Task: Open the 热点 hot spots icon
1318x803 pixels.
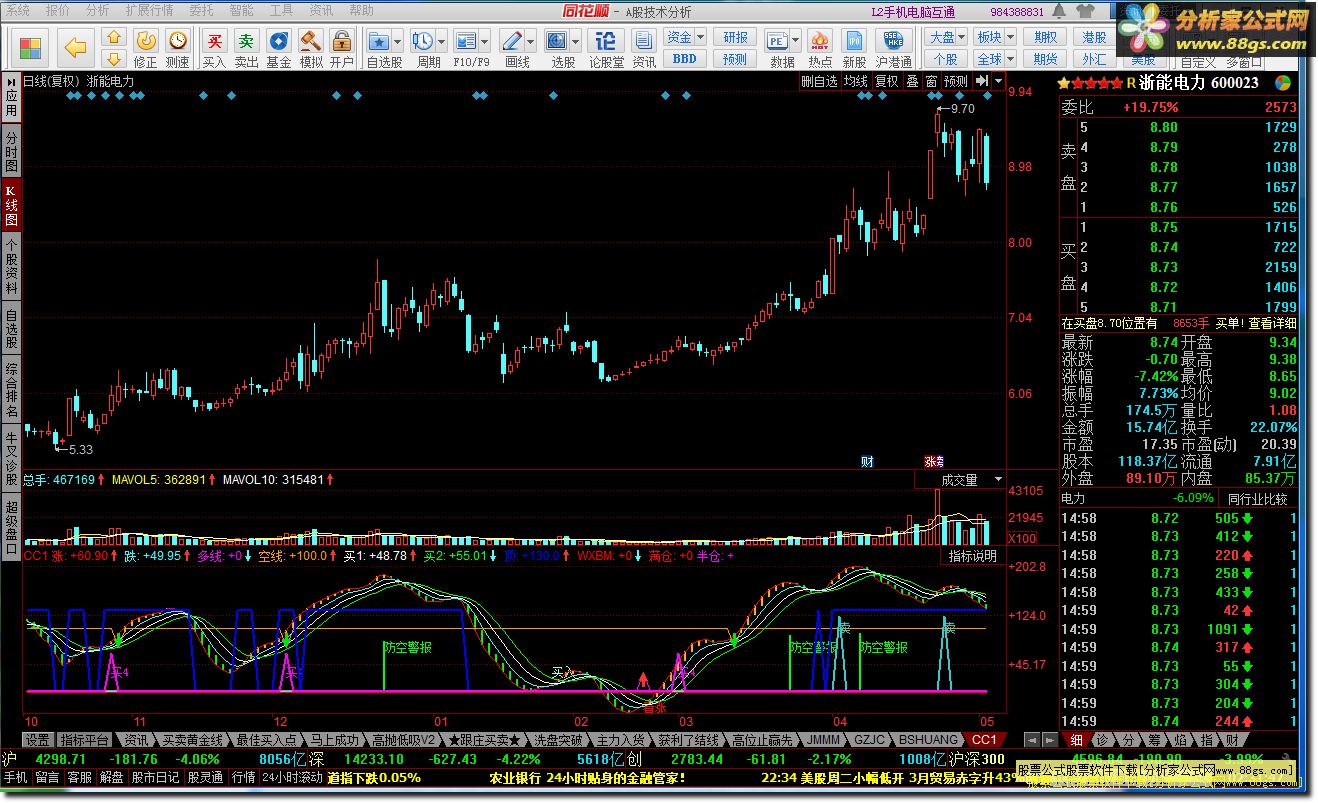Action: 820,47
